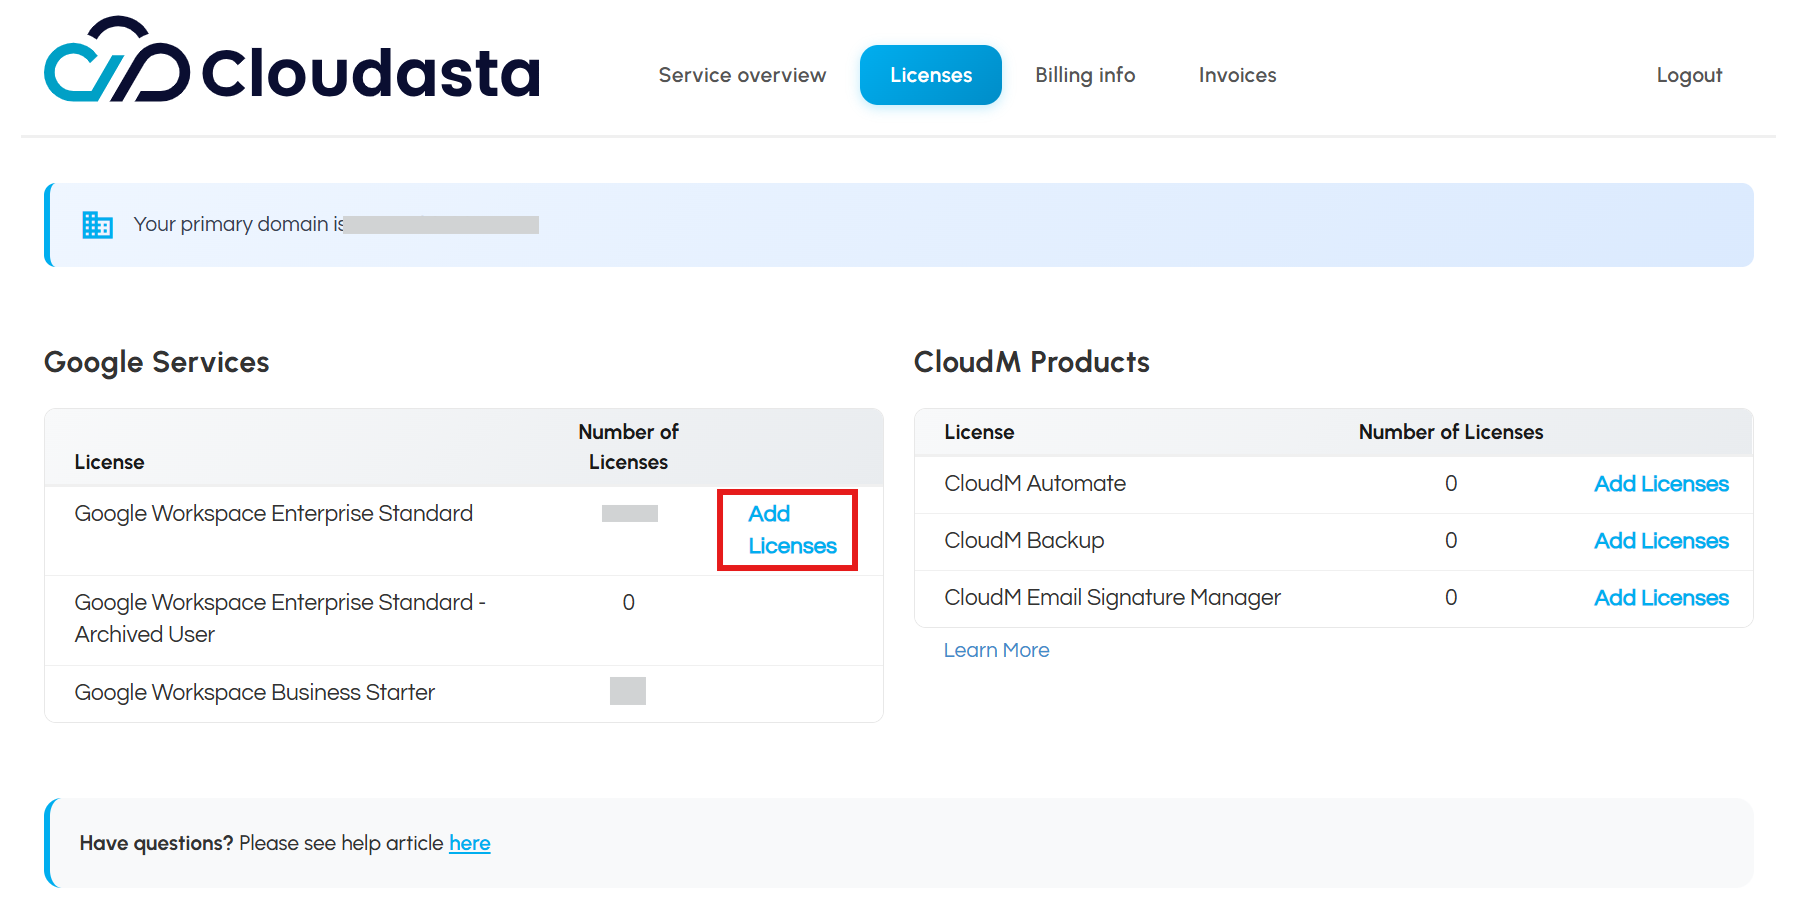Go to the Invoices tab

point(1237,75)
